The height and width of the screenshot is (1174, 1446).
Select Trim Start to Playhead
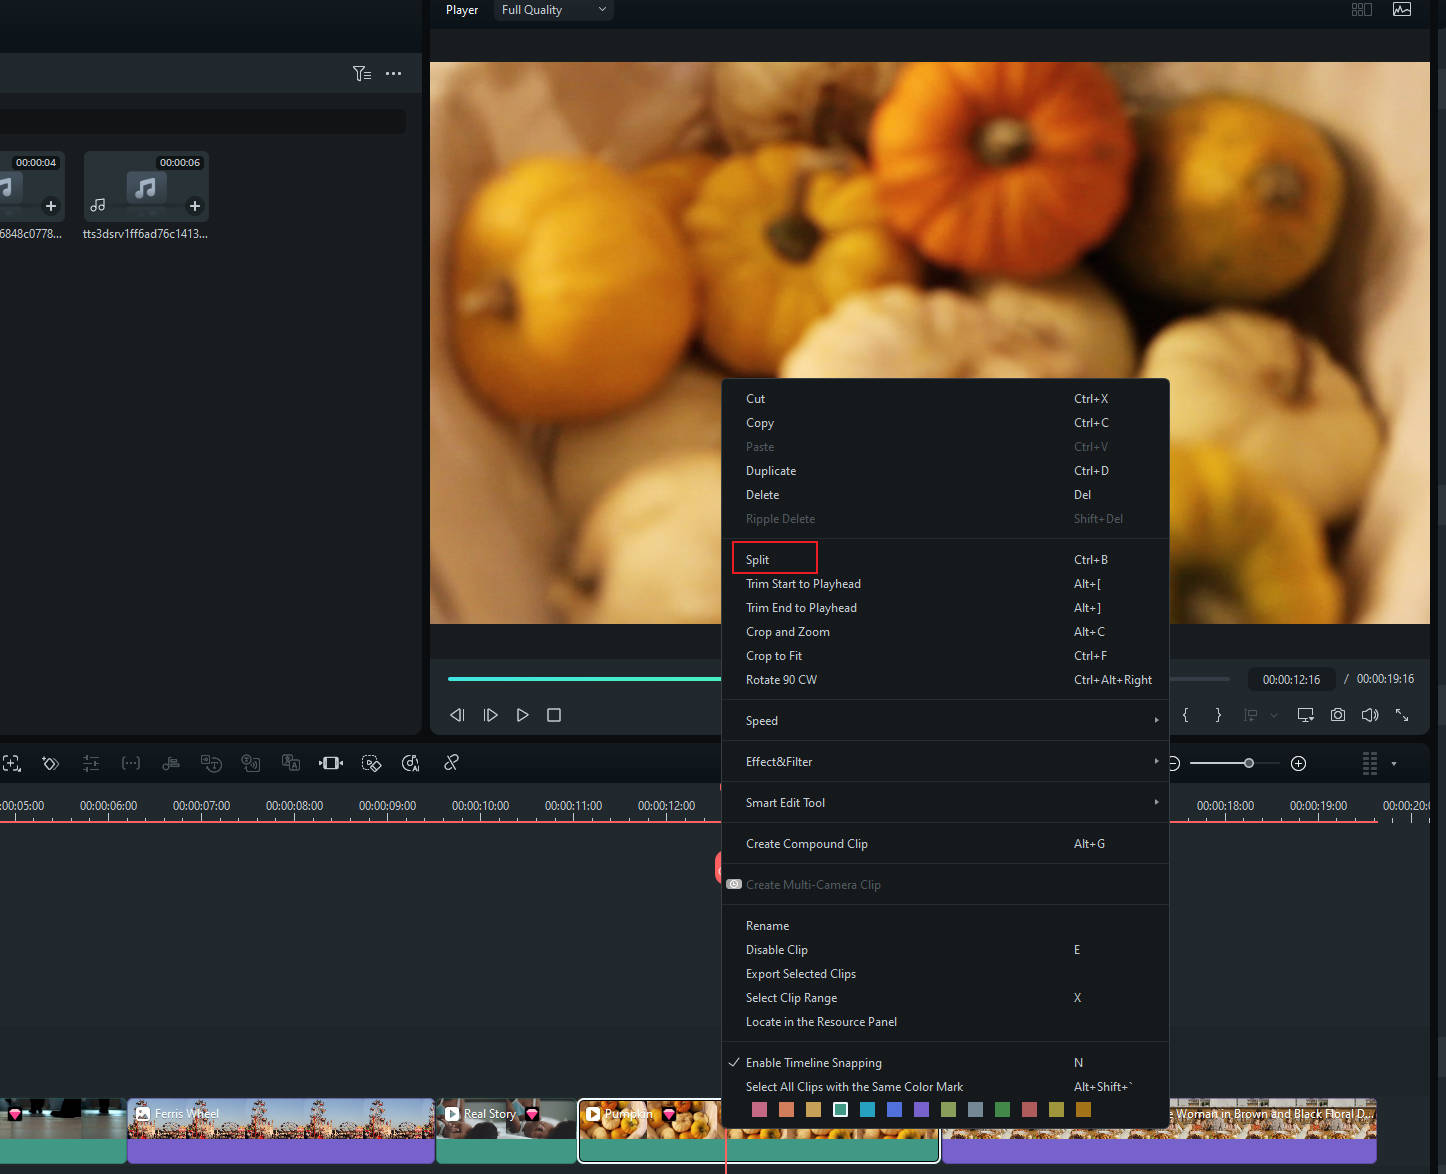pyautogui.click(x=945, y=584)
